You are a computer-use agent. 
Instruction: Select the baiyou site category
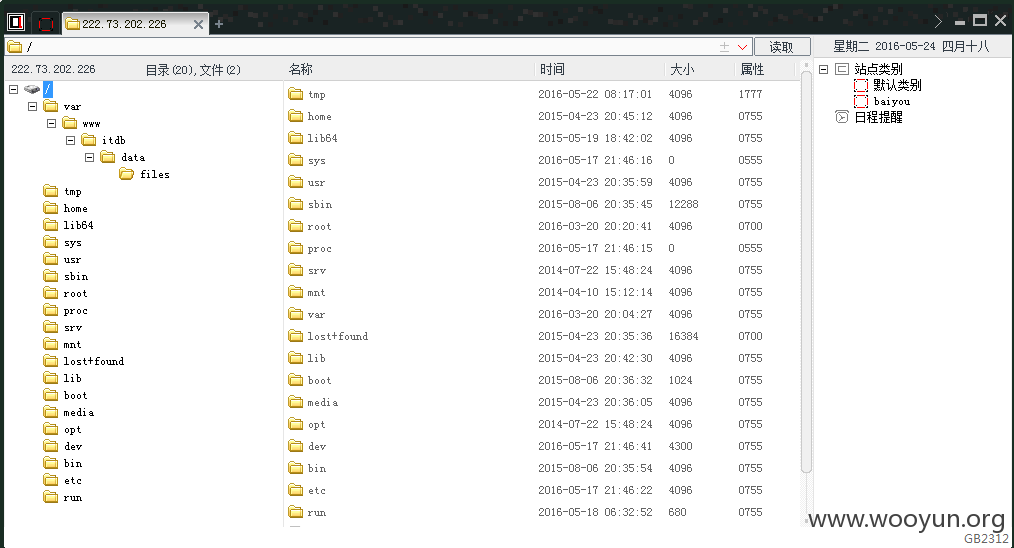[x=892, y=102]
